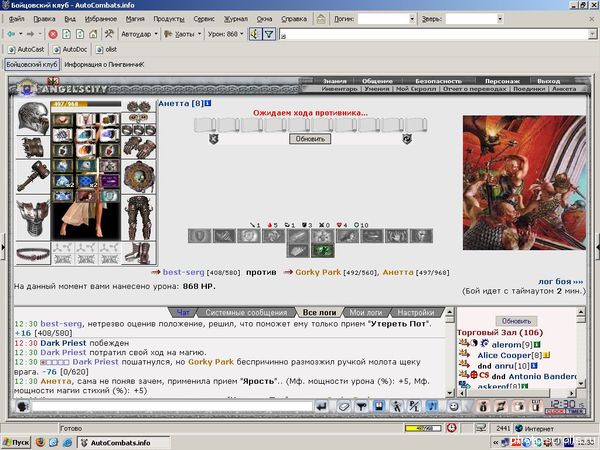
Task: Click the Alice Cooper[8] player name
Action: (x=510, y=355)
